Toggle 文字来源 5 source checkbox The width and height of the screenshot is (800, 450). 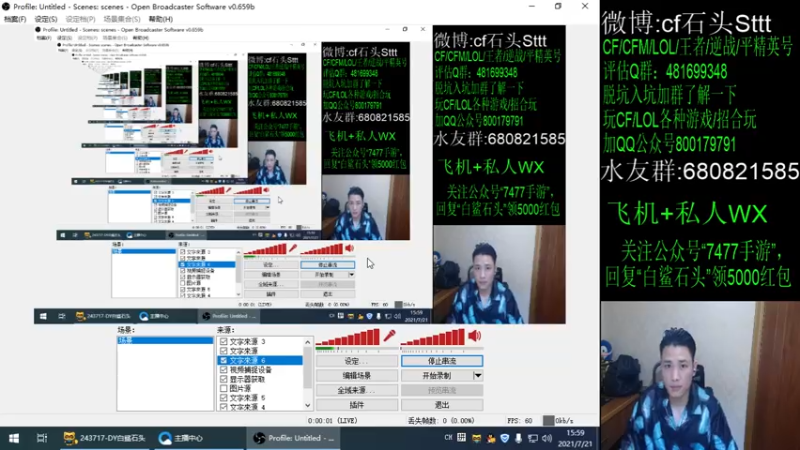point(223,397)
